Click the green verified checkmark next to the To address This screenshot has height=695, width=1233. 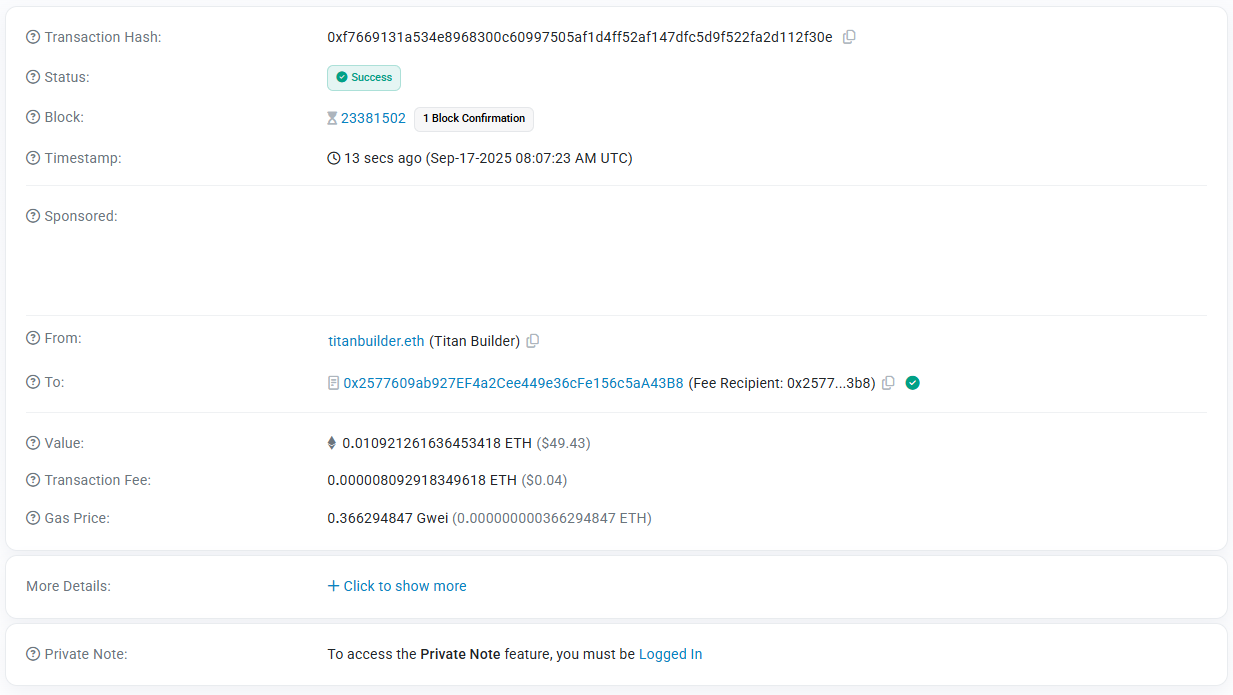tap(912, 382)
